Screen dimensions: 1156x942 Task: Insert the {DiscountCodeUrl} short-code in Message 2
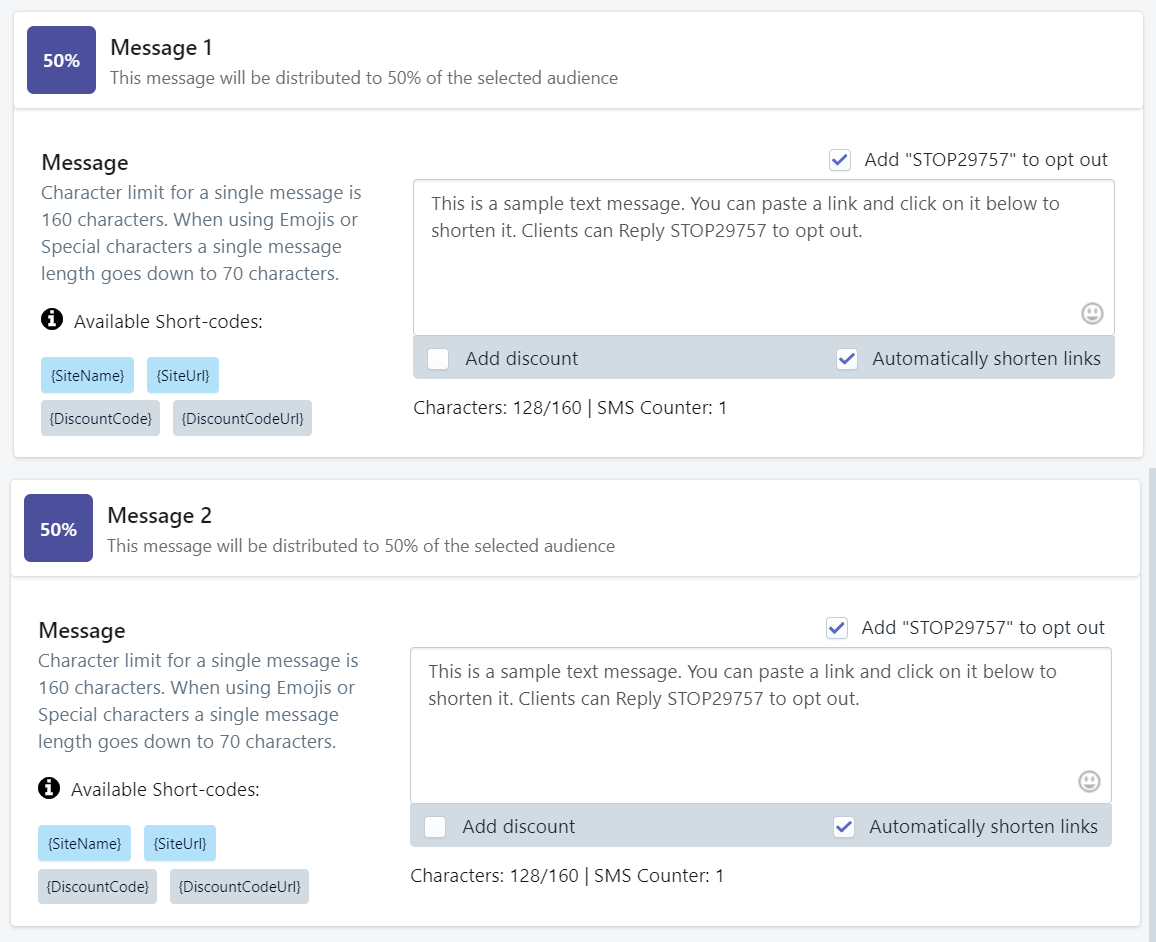coord(240,886)
